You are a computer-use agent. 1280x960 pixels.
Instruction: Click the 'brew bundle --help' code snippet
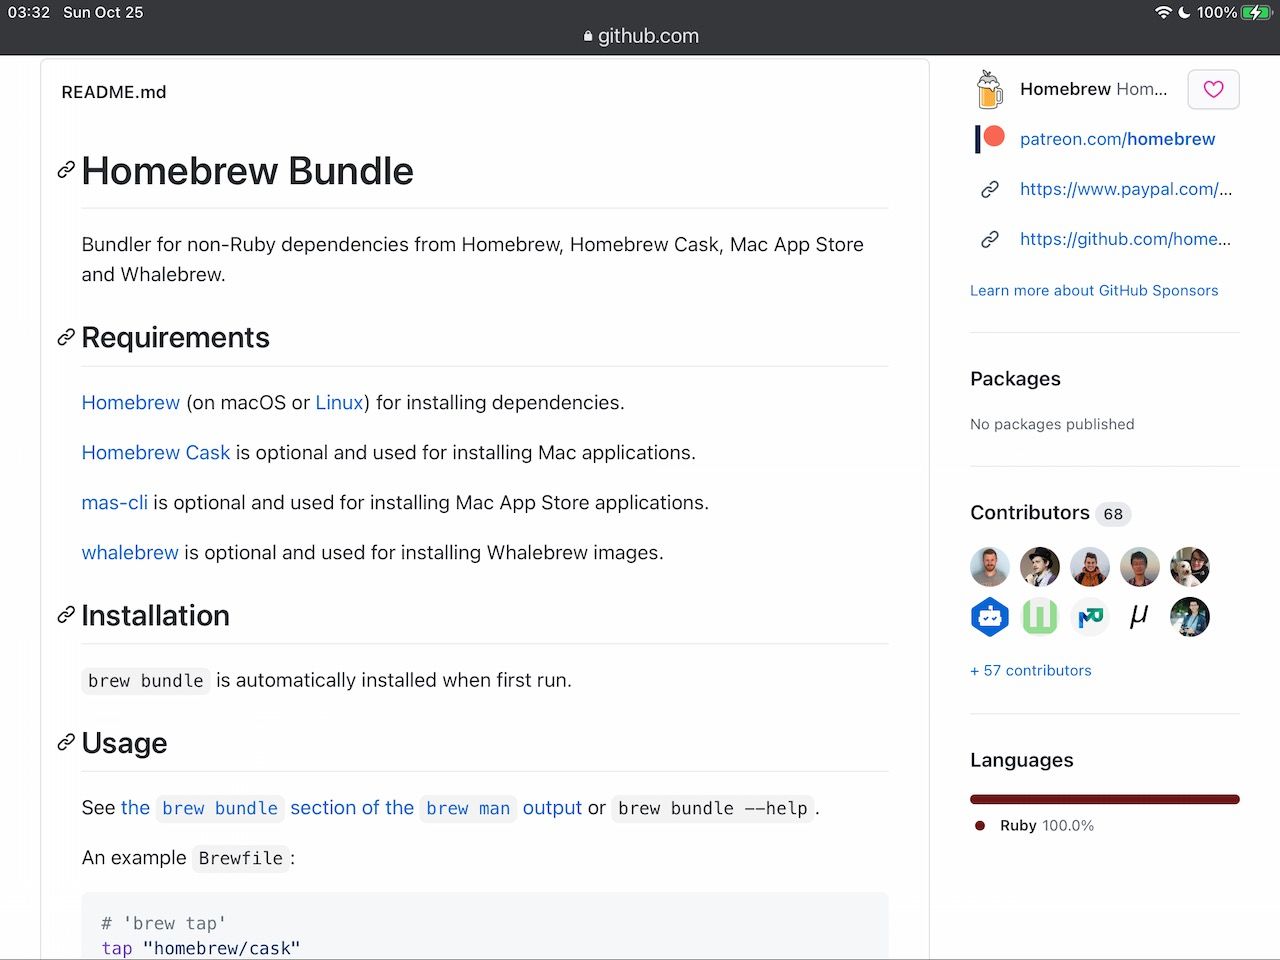(x=713, y=808)
